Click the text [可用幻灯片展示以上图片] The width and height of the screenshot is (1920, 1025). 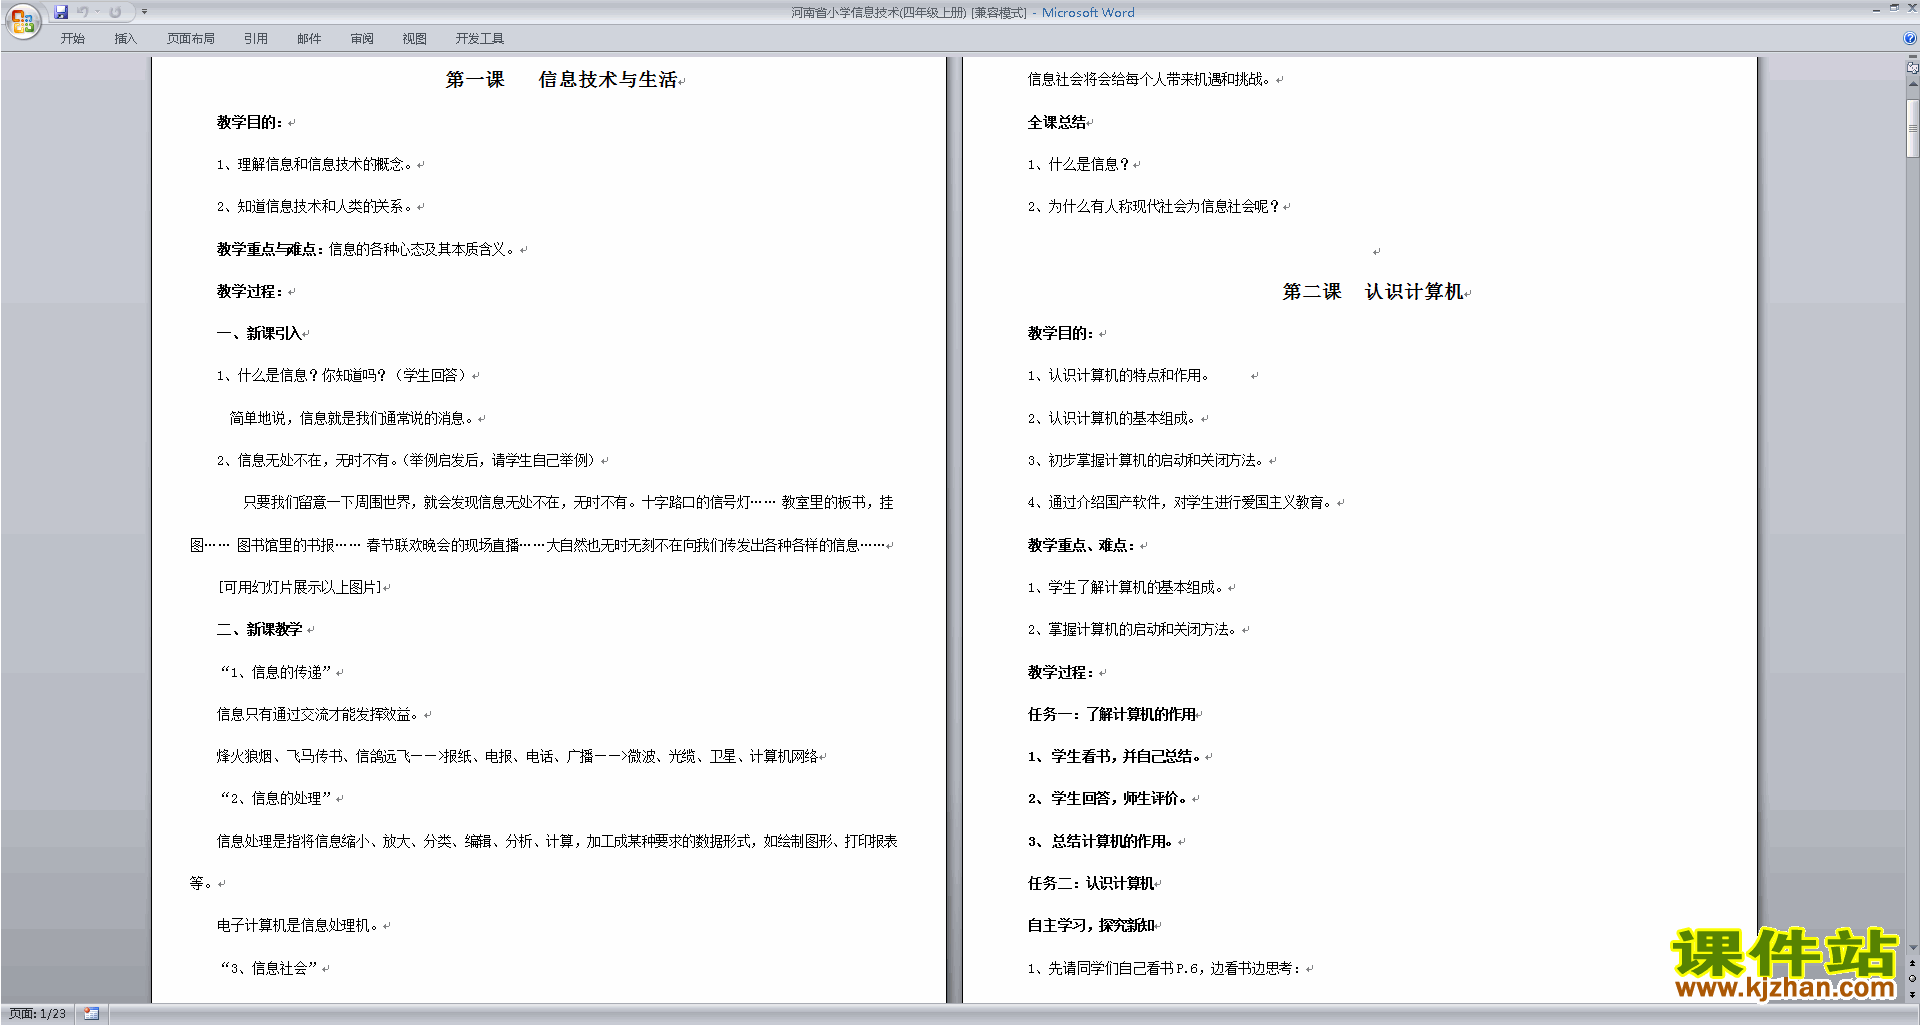[300, 588]
